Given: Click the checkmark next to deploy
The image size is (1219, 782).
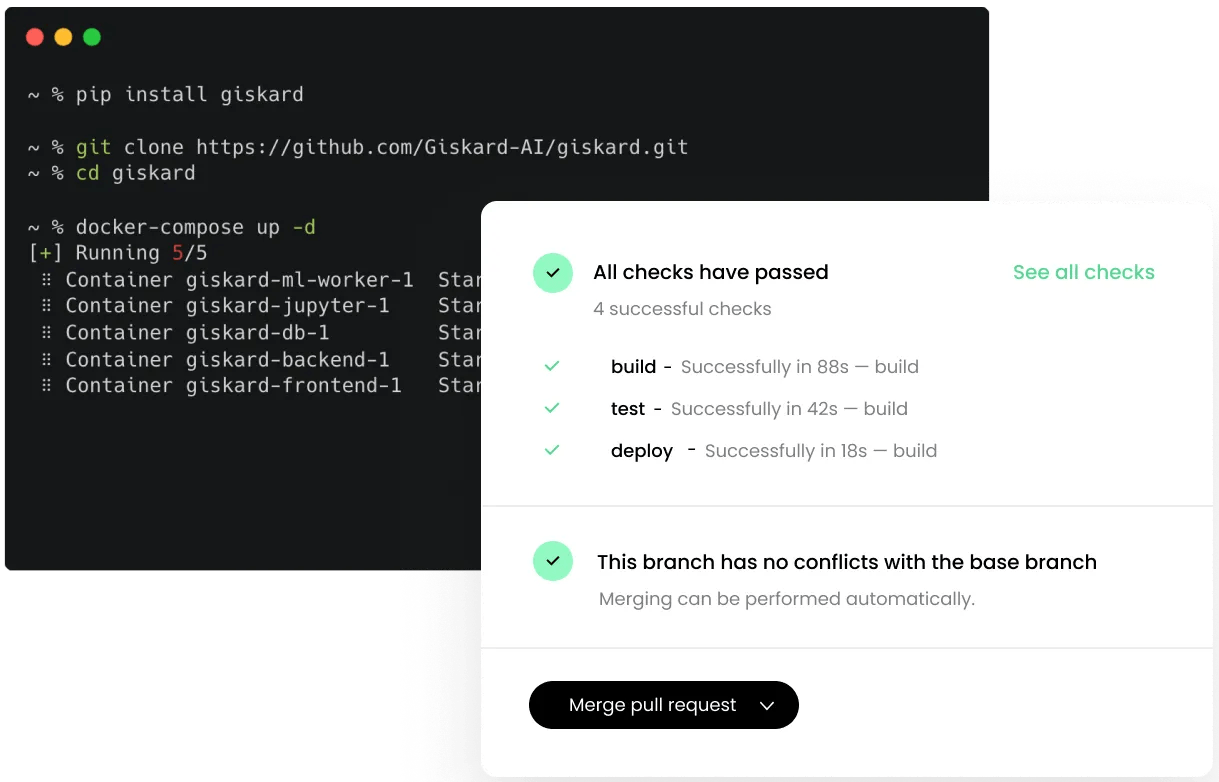Looking at the screenshot, I should coord(552,450).
